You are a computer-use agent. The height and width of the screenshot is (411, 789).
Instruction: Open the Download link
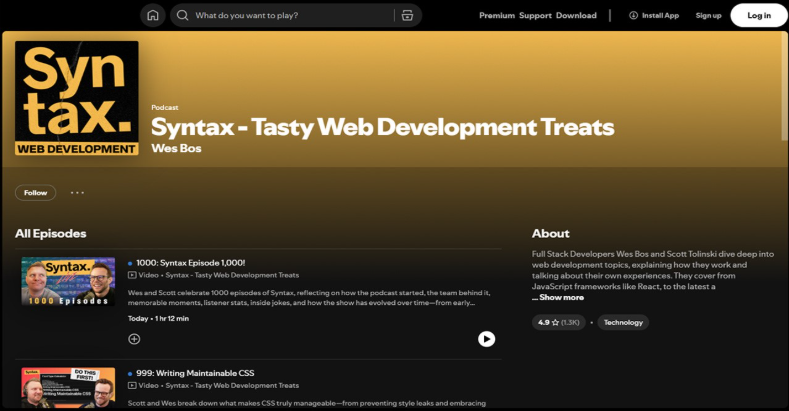[576, 15]
